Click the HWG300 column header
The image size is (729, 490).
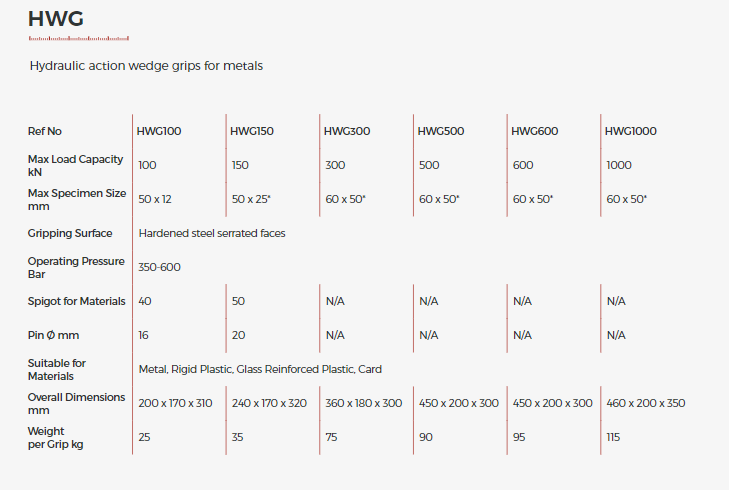click(x=347, y=131)
